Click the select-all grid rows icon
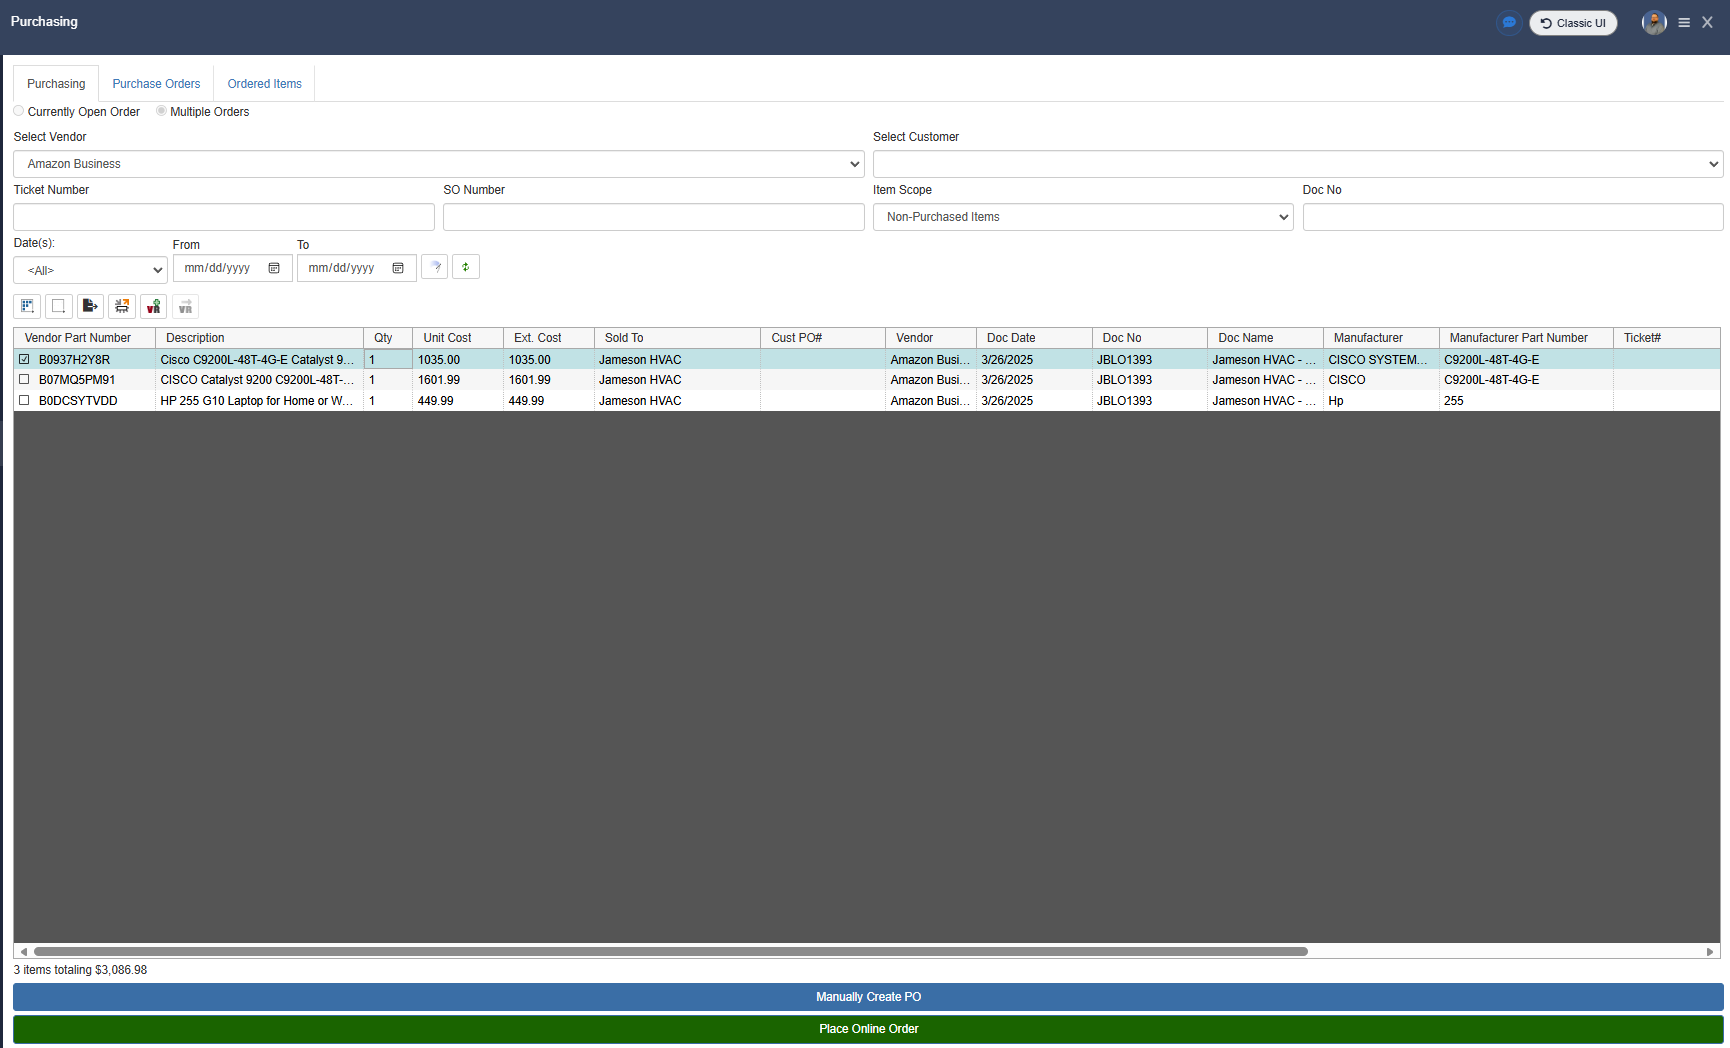Image resolution: width=1730 pixels, height=1048 pixels. click(x=27, y=307)
